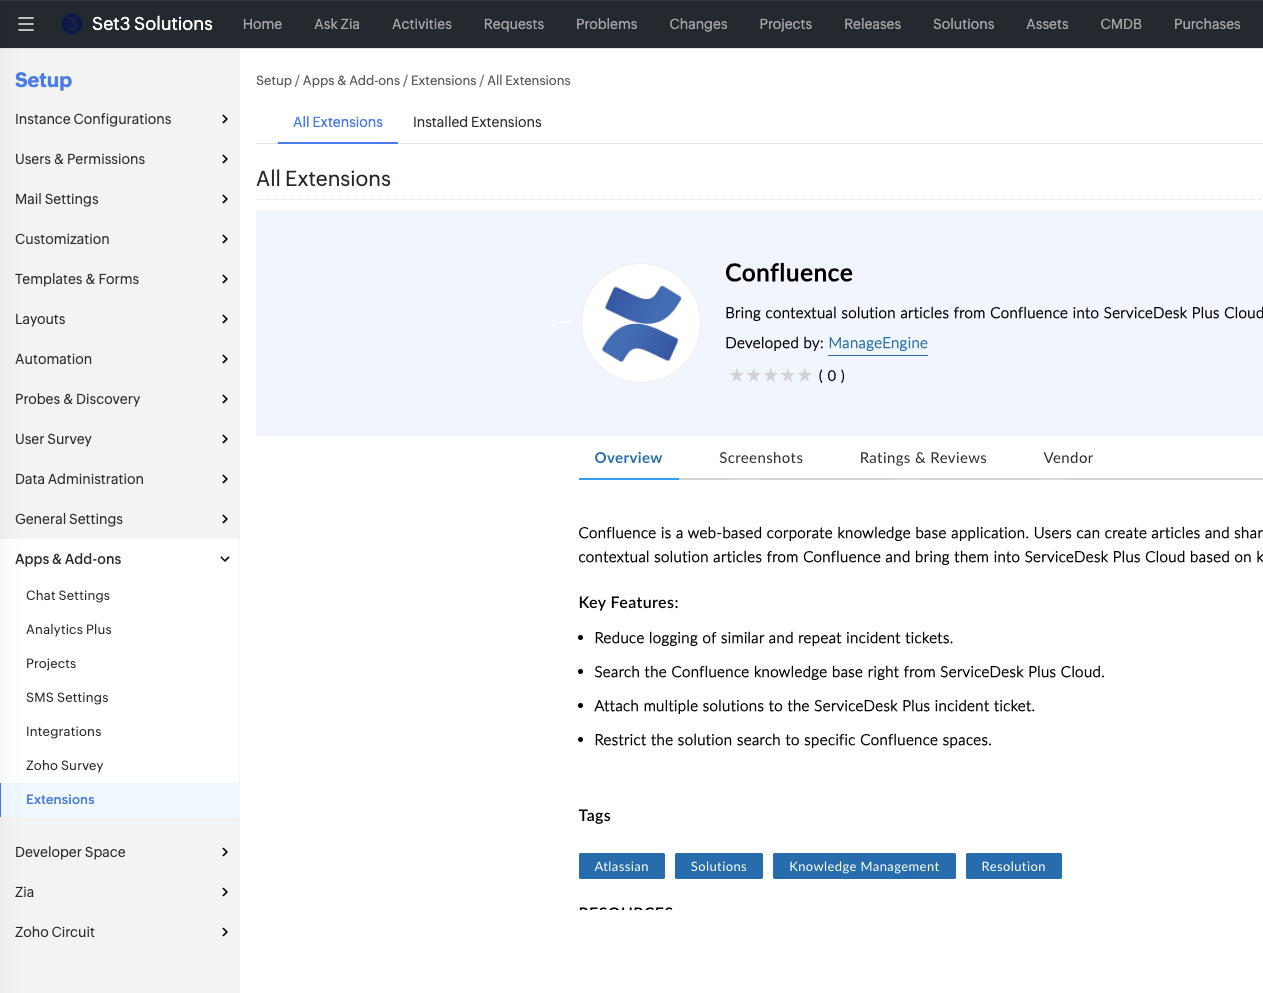The width and height of the screenshot is (1263, 993).
Task: Open Releases in top navigation
Action: (x=872, y=24)
